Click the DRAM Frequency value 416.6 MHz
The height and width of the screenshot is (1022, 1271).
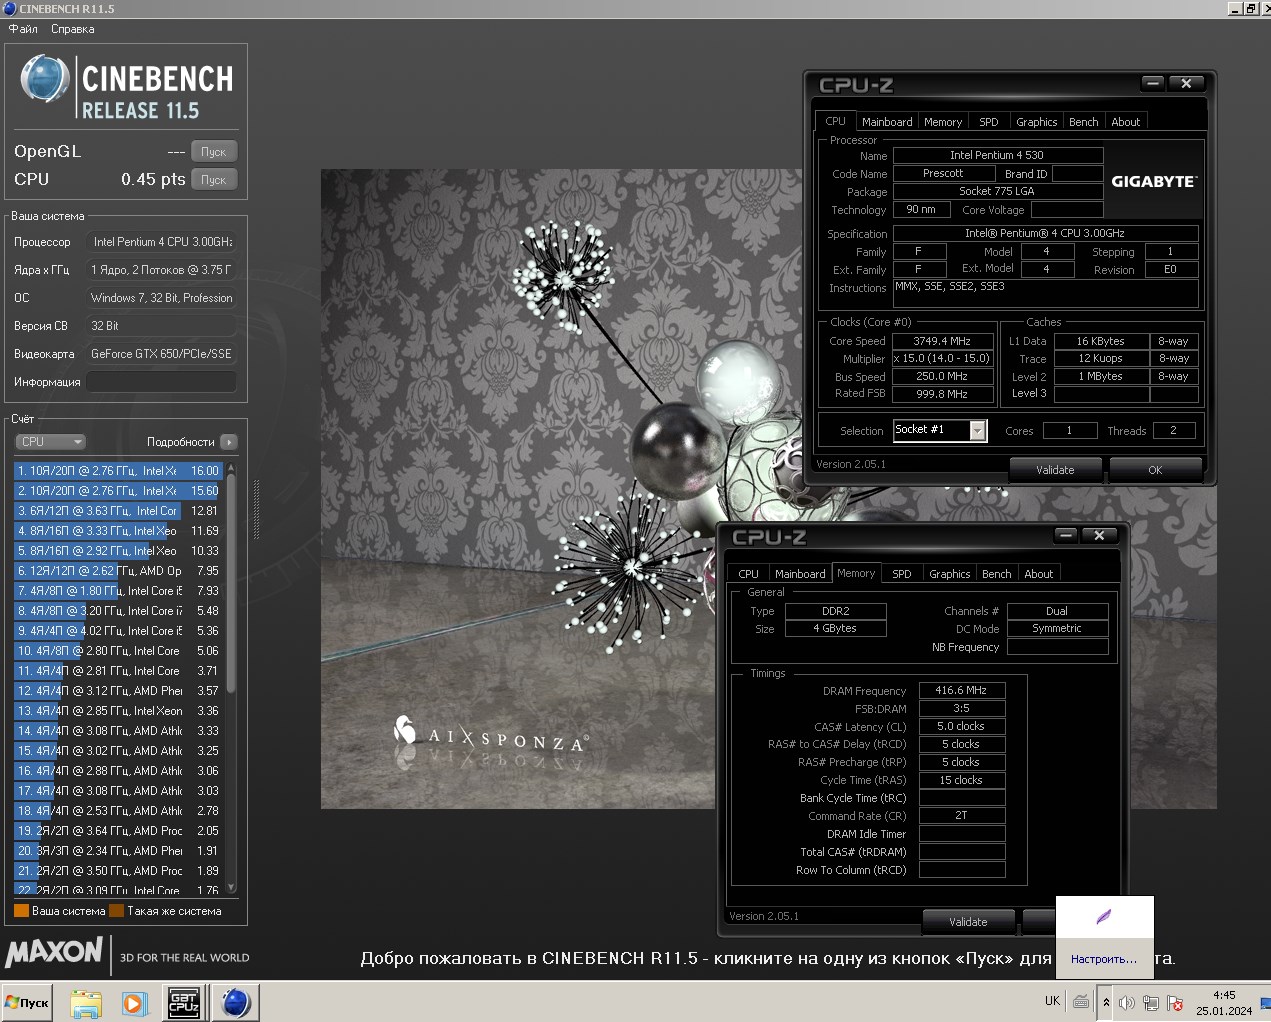coord(961,690)
